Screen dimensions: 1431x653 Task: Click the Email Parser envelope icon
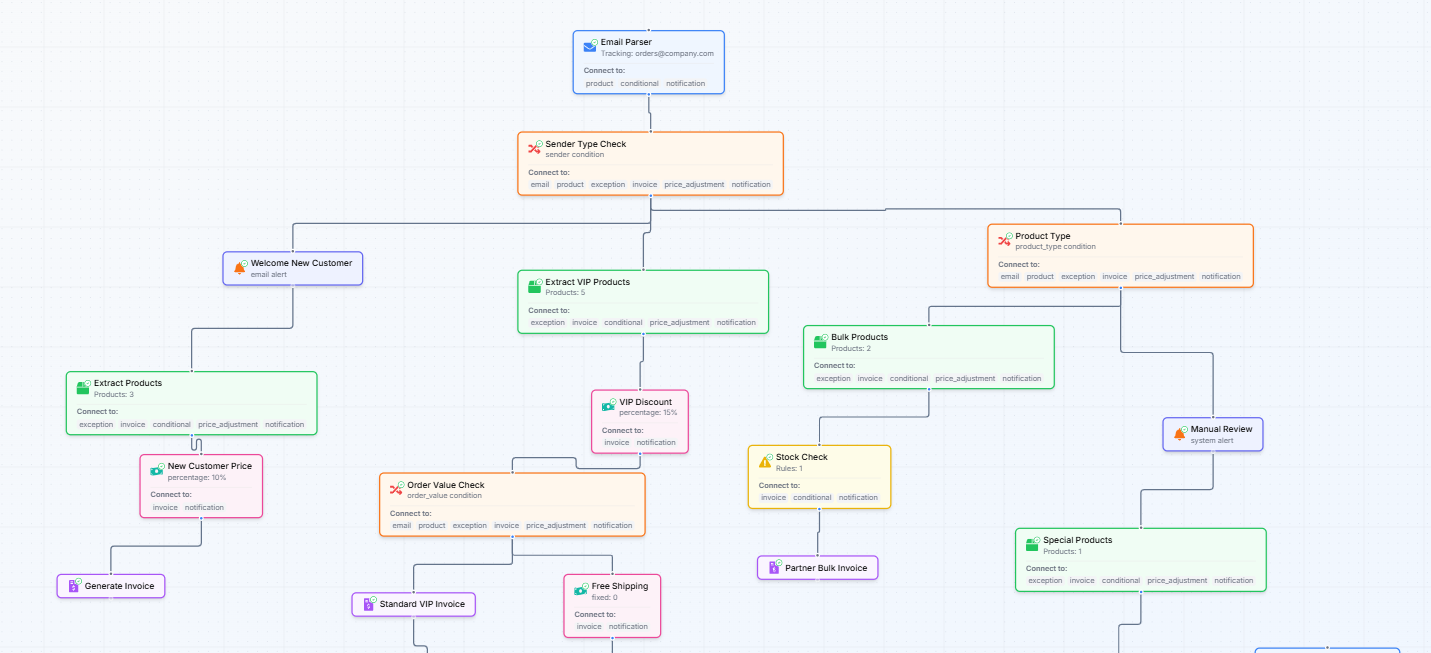point(590,47)
